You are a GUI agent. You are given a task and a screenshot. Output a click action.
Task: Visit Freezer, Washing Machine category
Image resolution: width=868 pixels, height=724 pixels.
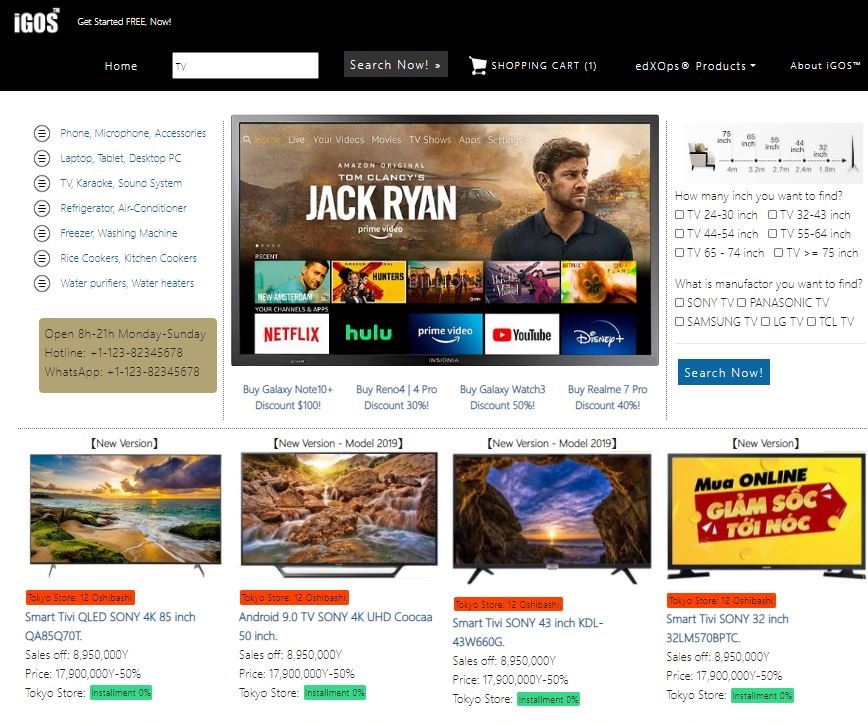click(119, 233)
